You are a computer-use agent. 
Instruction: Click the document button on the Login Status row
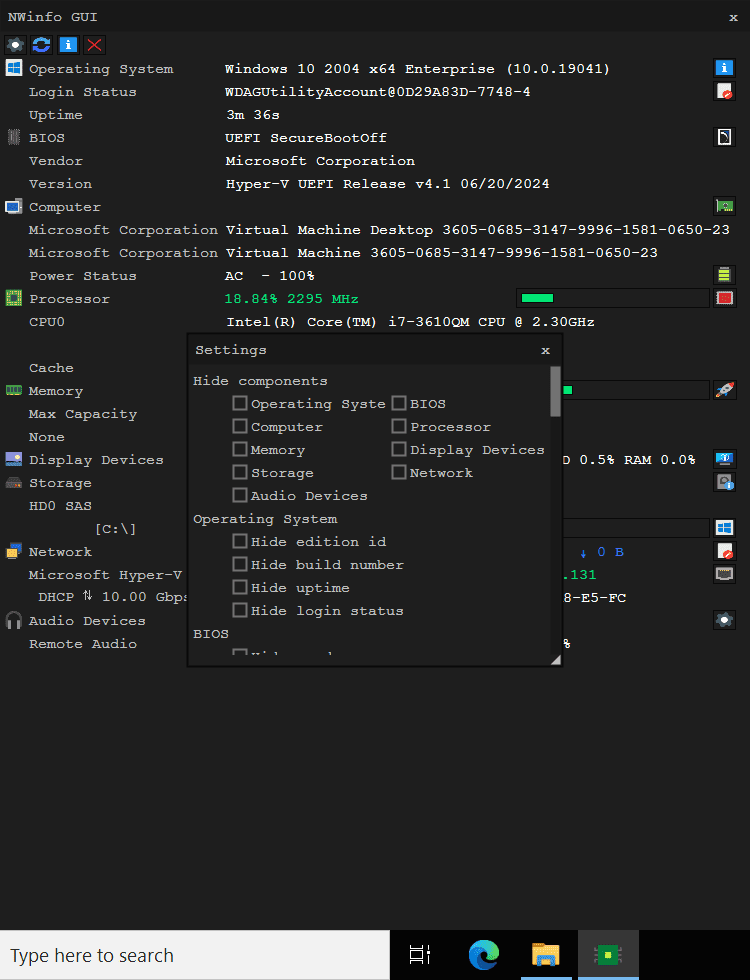[724, 91]
